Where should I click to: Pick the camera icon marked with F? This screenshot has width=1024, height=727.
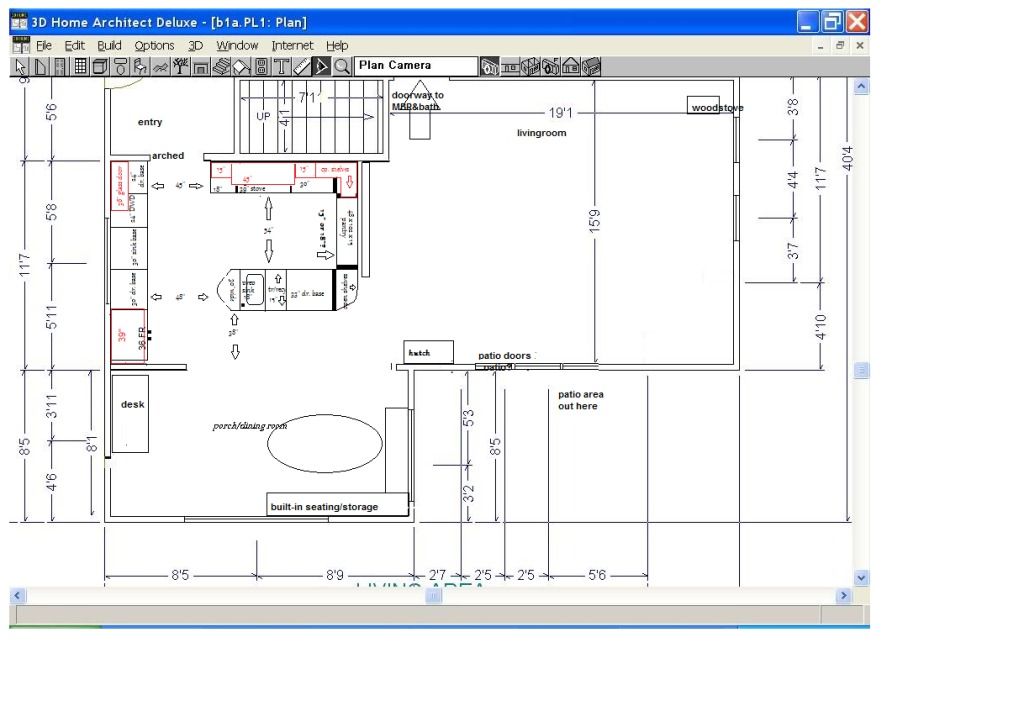pos(551,67)
